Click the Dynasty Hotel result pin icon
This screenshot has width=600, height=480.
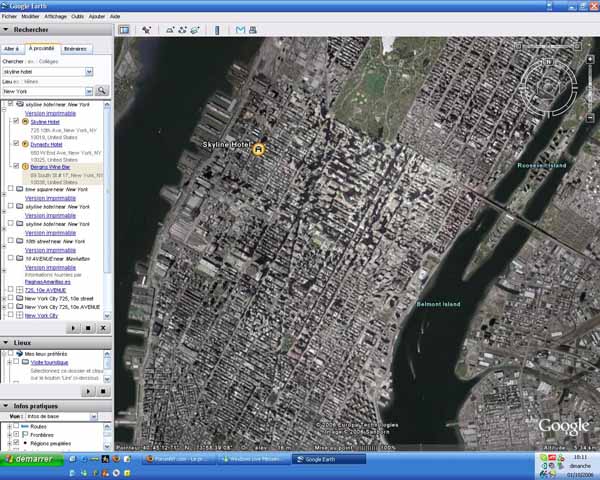pos(25,144)
